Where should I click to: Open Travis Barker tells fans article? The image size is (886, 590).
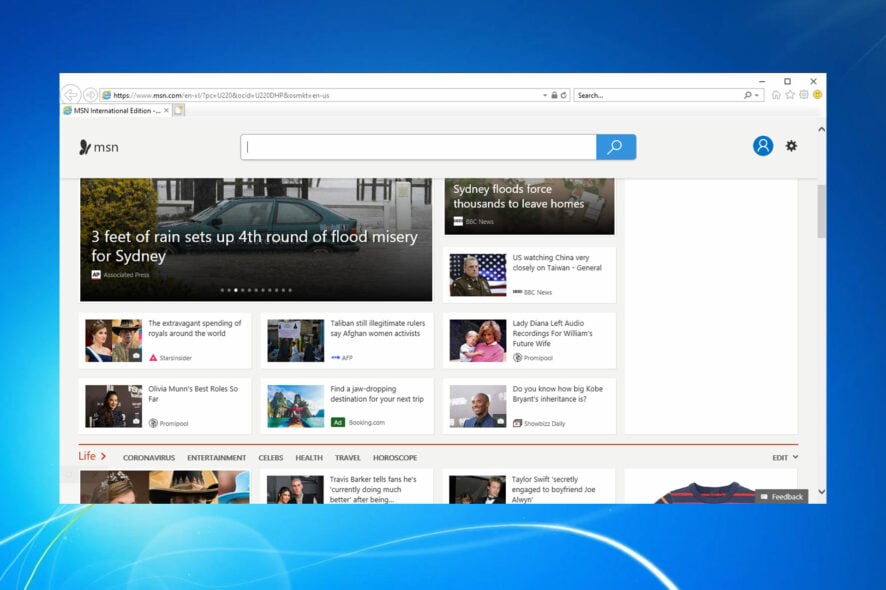click(x=373, y=489)
